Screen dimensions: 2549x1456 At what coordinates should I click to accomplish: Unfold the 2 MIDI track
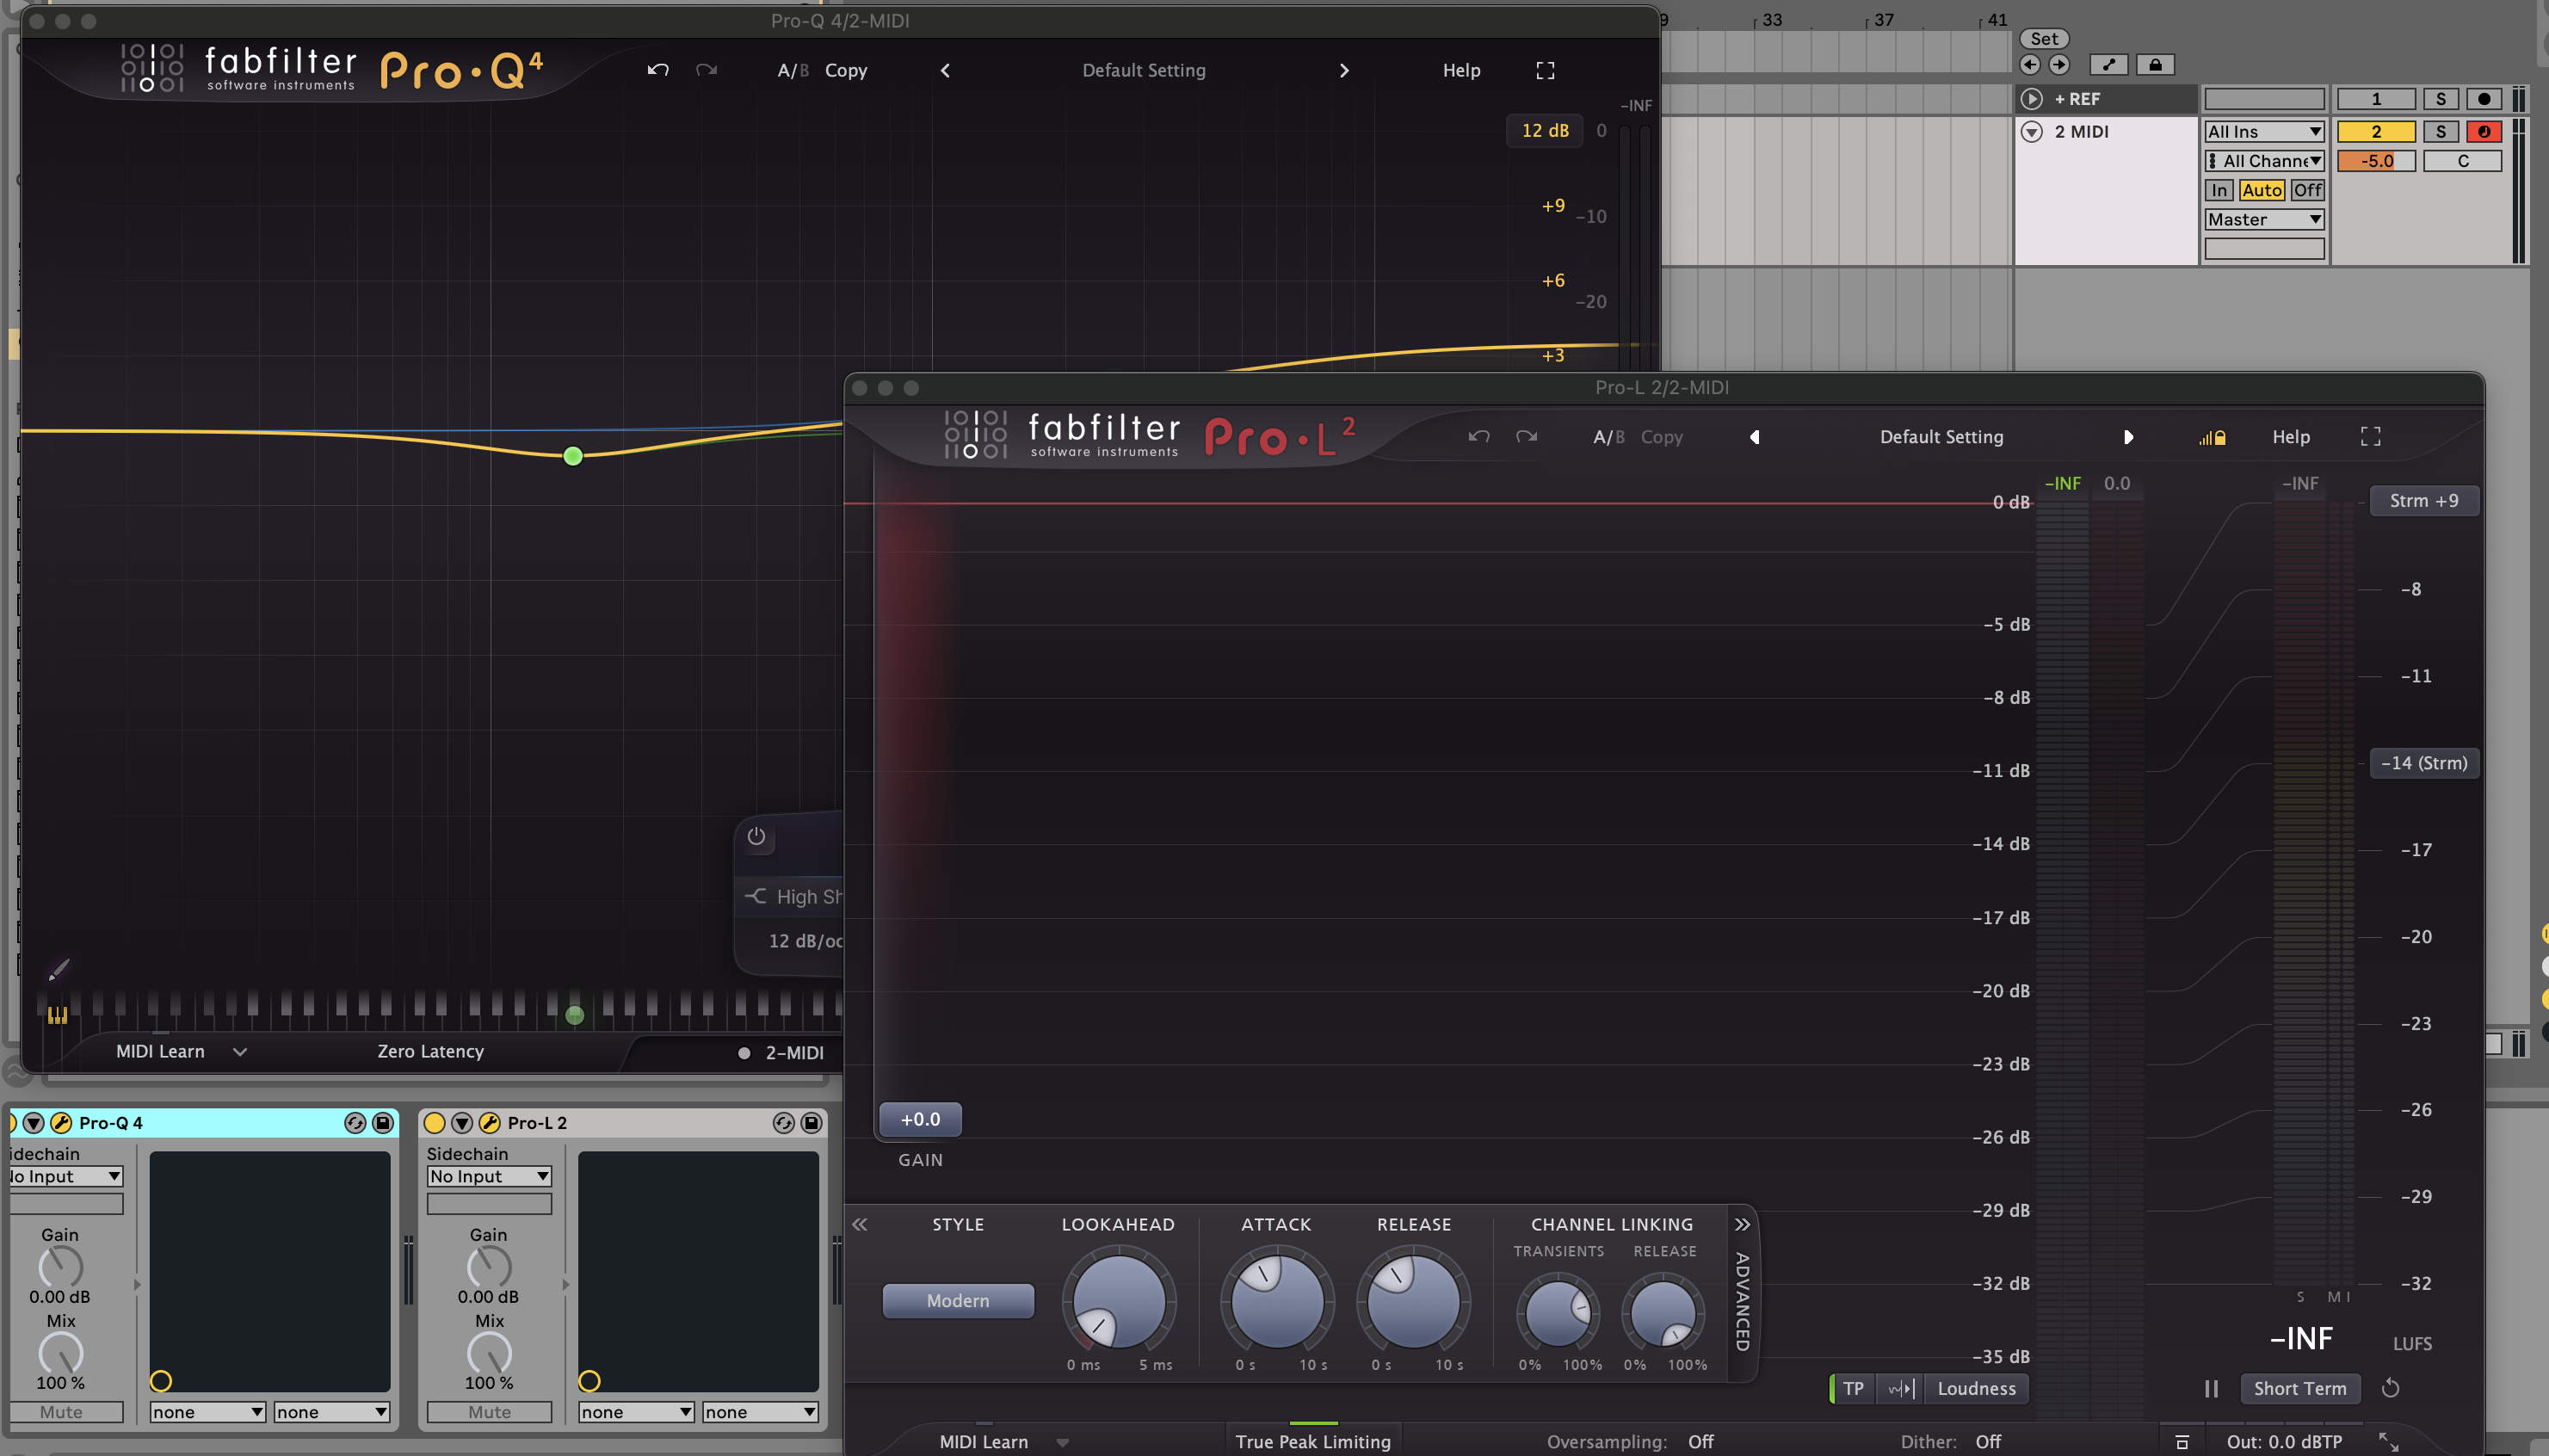pyautogui.click(x=2031, y=131)
